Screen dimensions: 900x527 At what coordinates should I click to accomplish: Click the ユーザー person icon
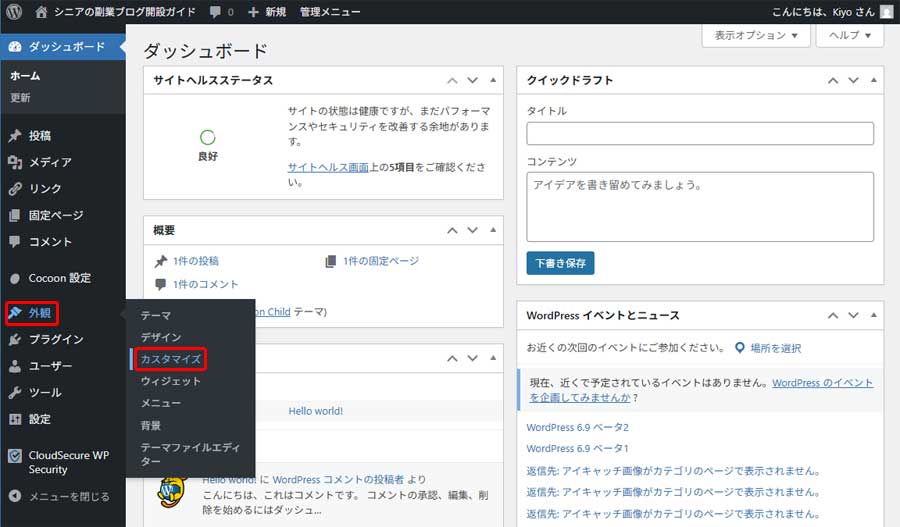(x=15, y=366)
